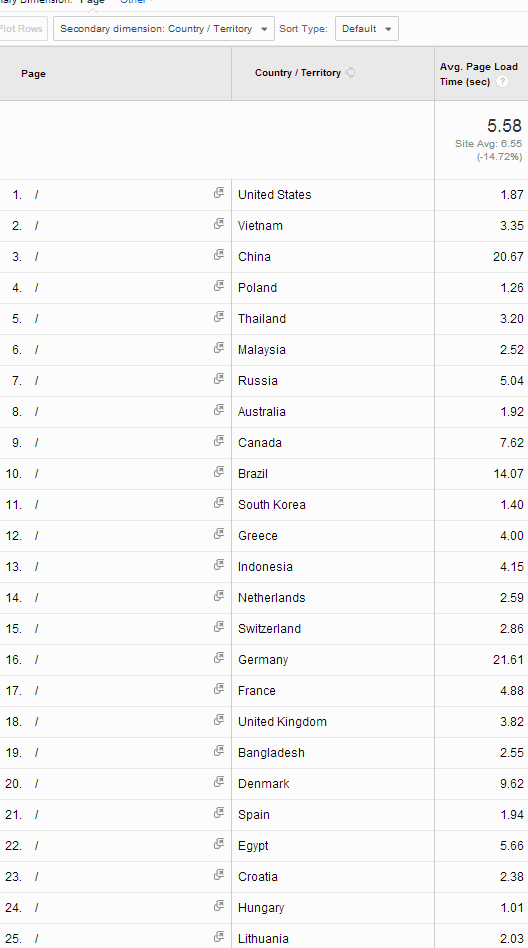Open Lithuania row external page icon
The width and height of the screenshot is (528, 948).
(218, 937)
